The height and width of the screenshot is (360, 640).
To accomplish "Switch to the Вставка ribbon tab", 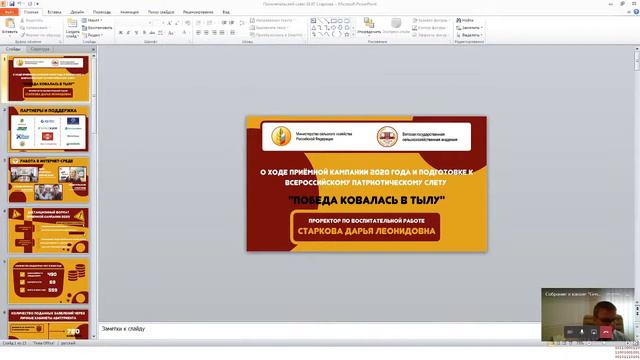I will click(x=54, y=12).
